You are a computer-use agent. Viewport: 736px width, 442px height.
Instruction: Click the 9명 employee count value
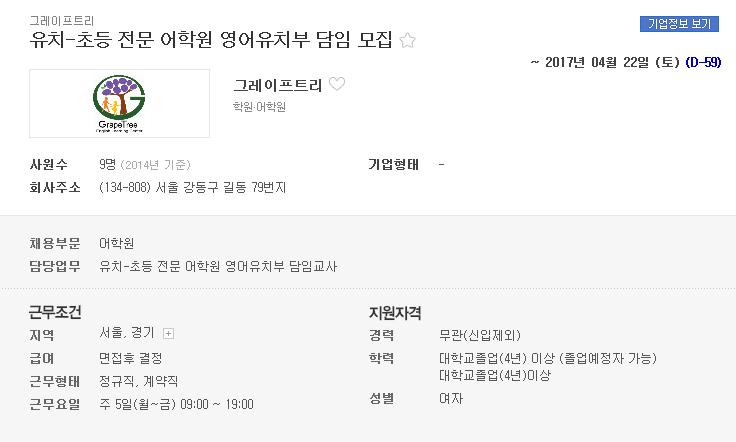[x=107, y=165]
